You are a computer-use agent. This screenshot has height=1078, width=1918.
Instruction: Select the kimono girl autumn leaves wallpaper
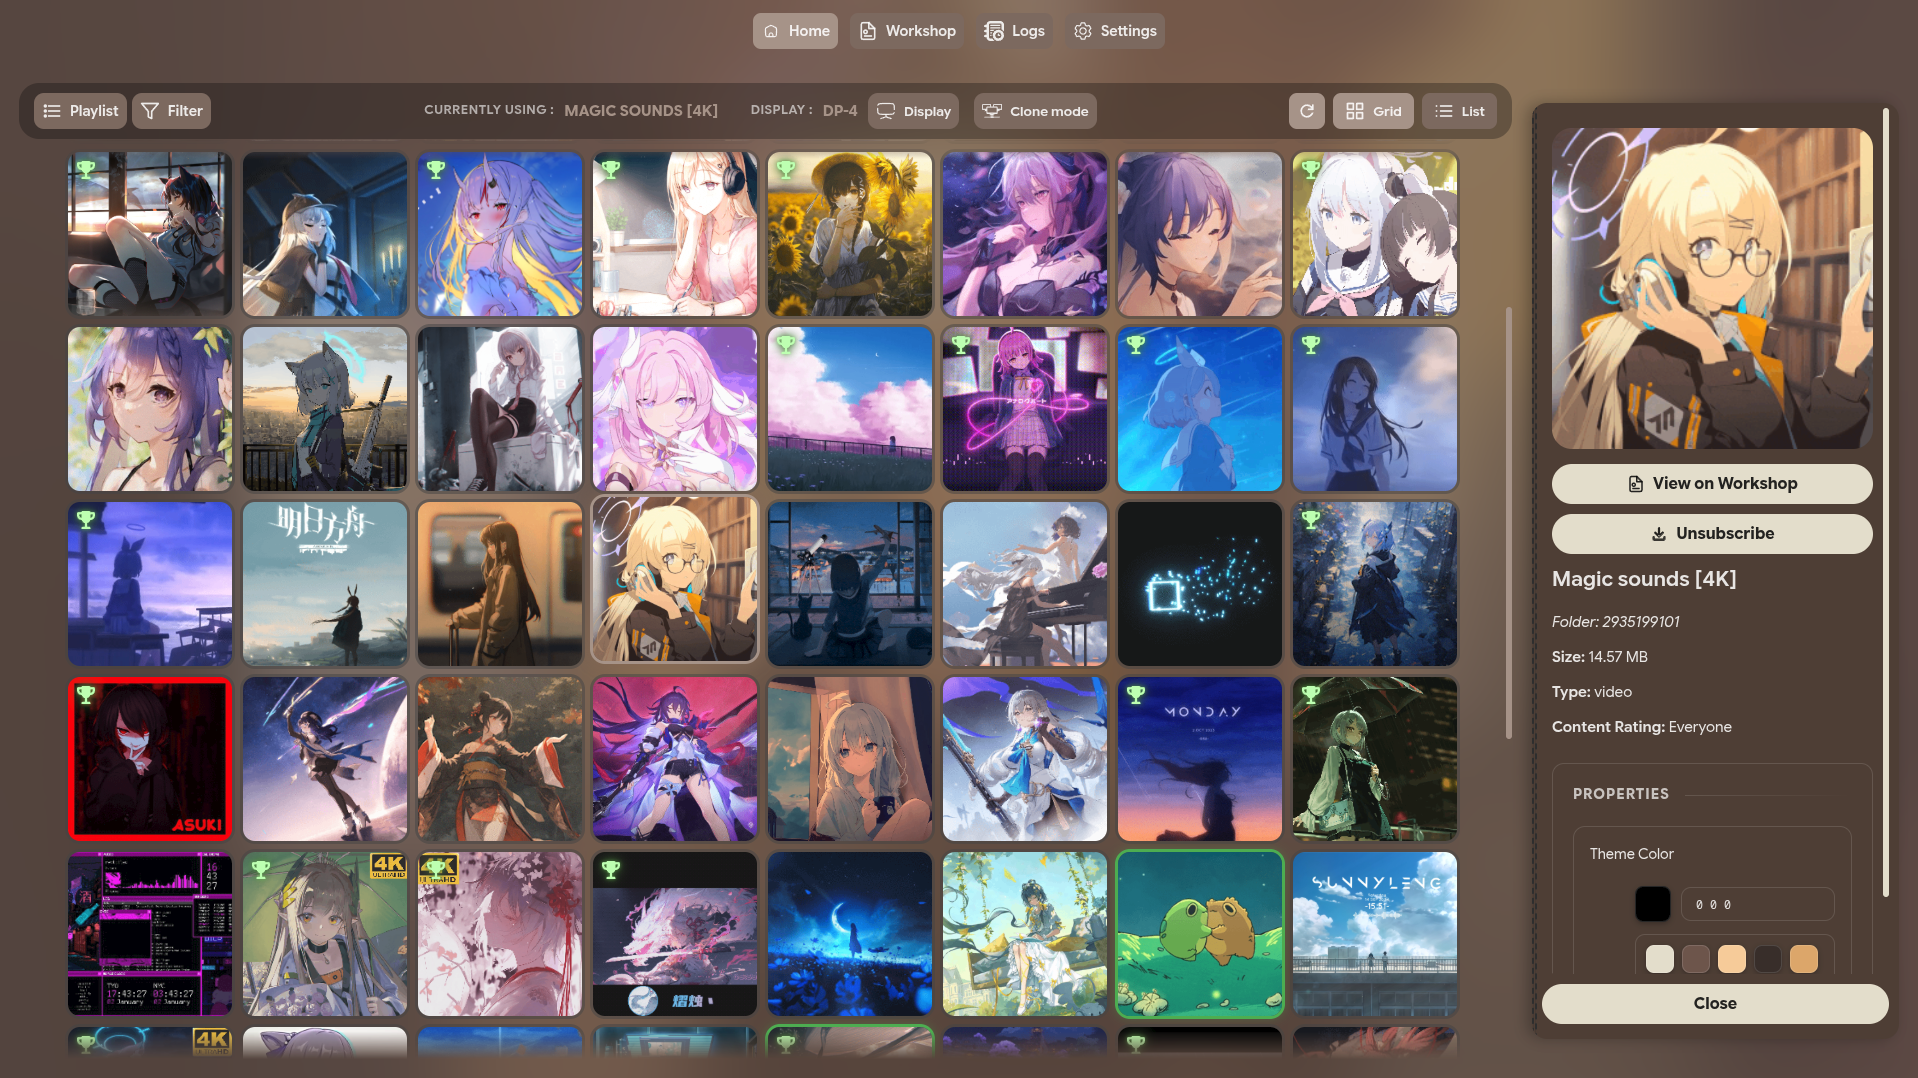pyautogui.click(x=500, y=759)
